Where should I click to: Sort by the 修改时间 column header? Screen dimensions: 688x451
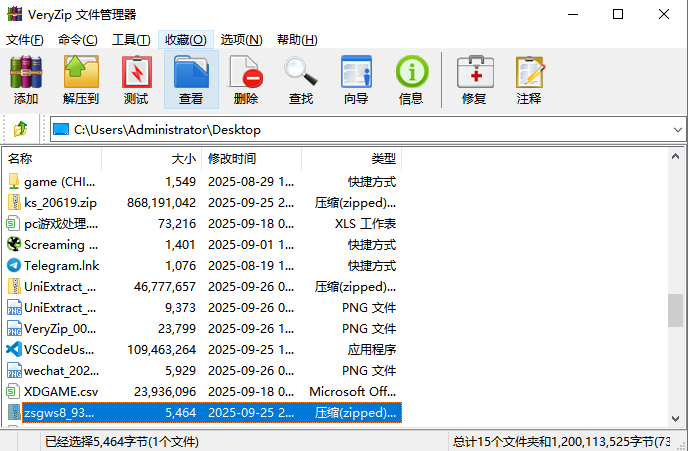click(x=251, y=159)
